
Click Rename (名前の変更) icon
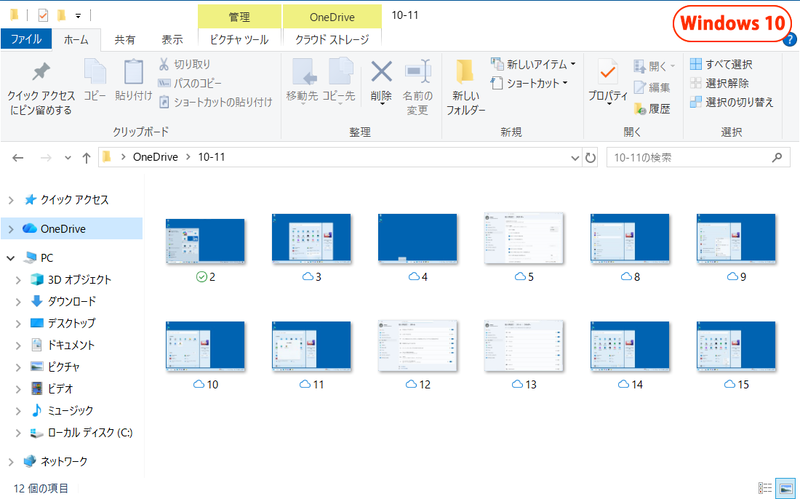pos(417,72)
